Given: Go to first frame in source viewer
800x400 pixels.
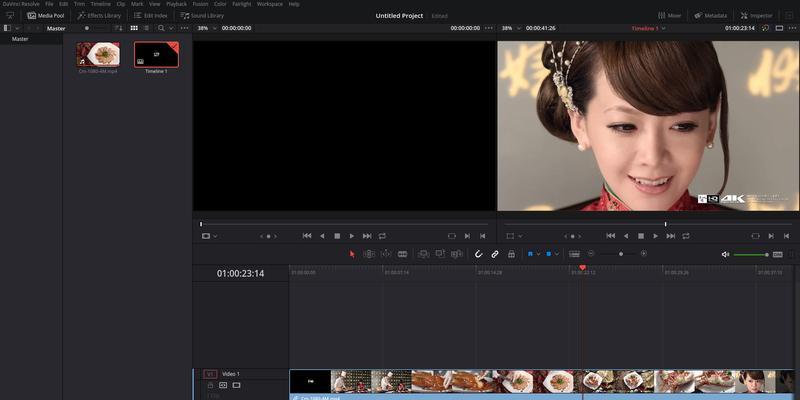Looking at the screenshot, I should tap(307, 236).
